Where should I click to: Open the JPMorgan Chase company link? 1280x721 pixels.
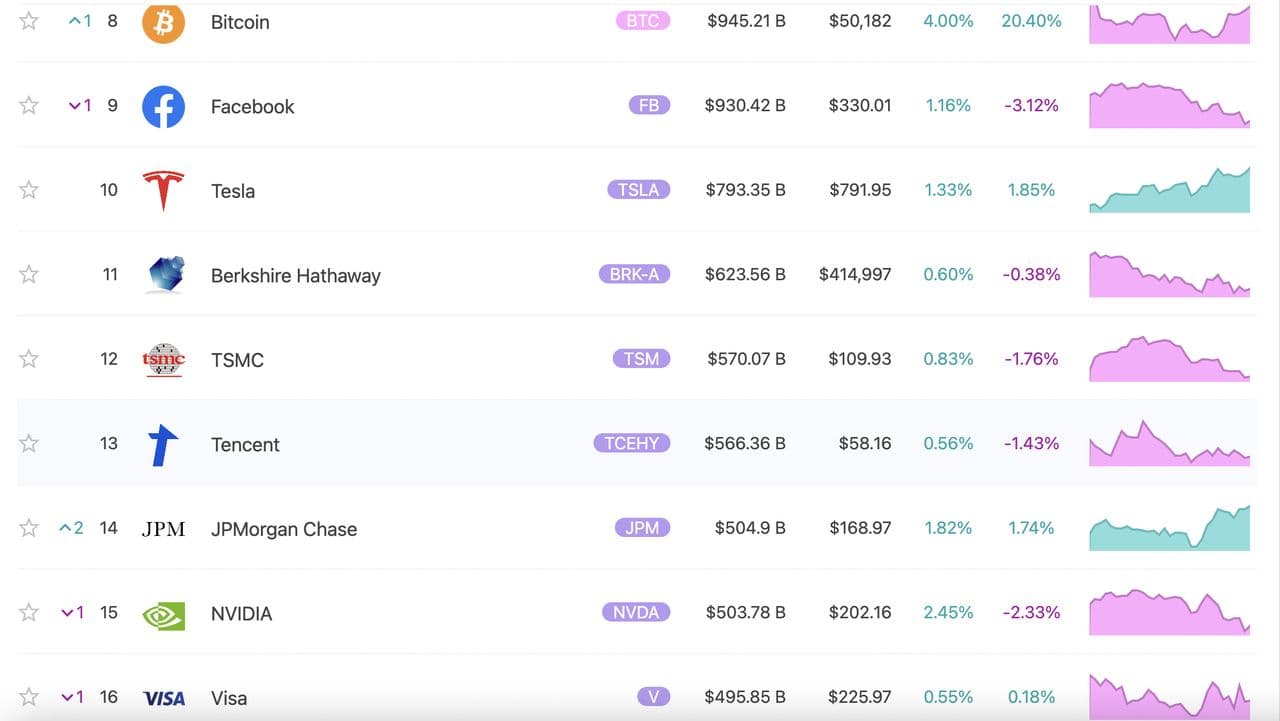(283, 530)
